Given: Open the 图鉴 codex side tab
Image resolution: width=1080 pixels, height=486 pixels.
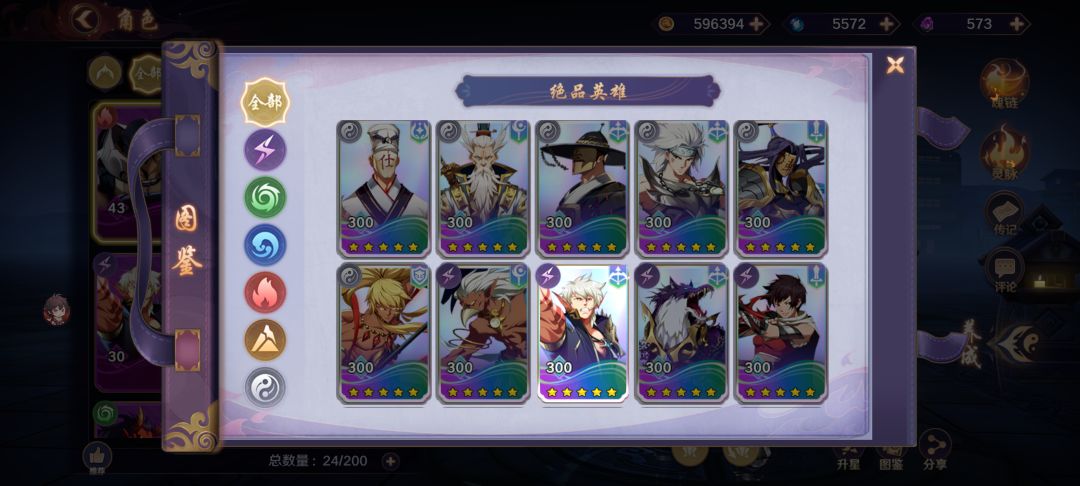Looking at the screenshot, I should click(x=187, y=242).
